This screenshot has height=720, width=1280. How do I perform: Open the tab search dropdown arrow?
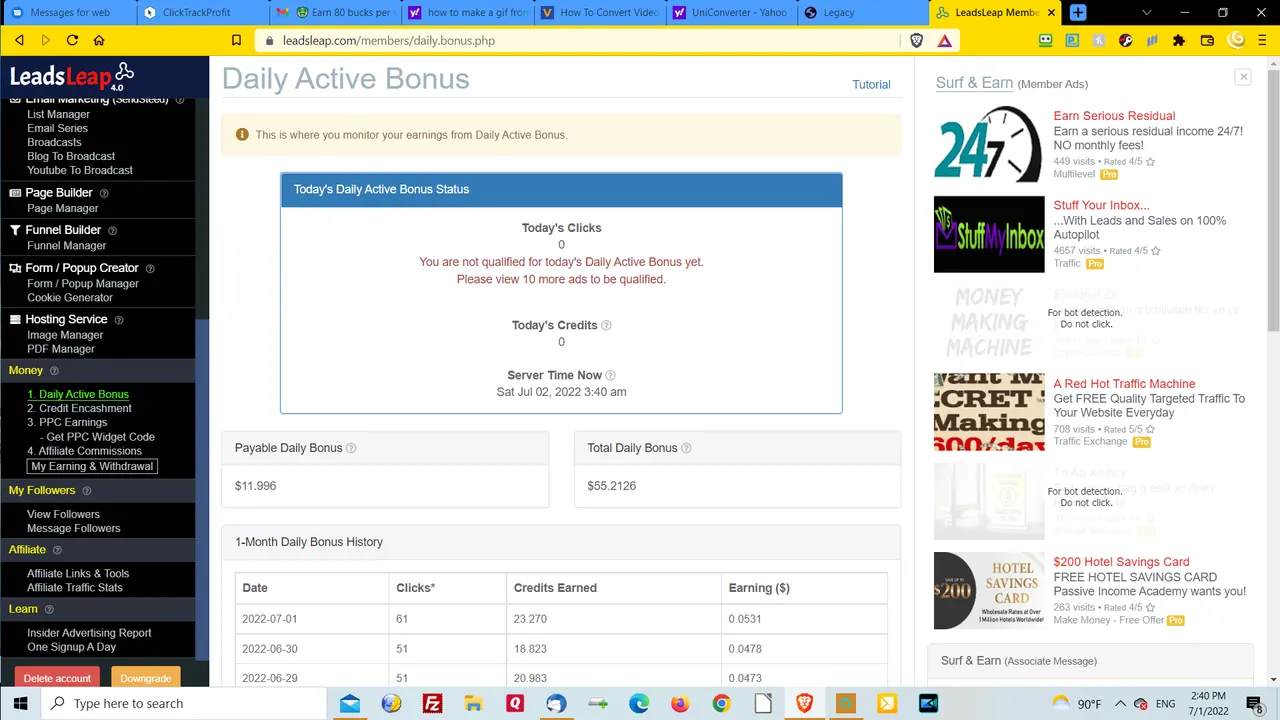click(x=1147, y=12)
